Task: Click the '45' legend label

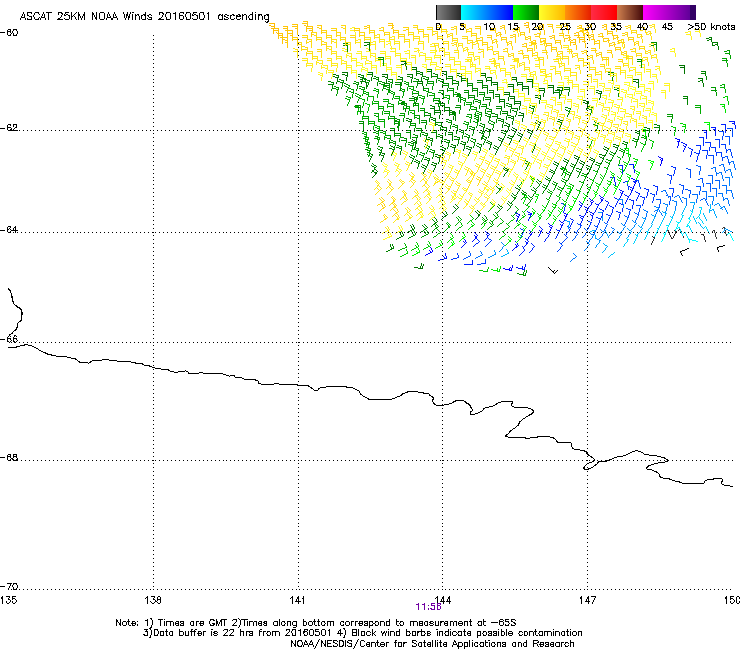Action: [x=667, y=27]
